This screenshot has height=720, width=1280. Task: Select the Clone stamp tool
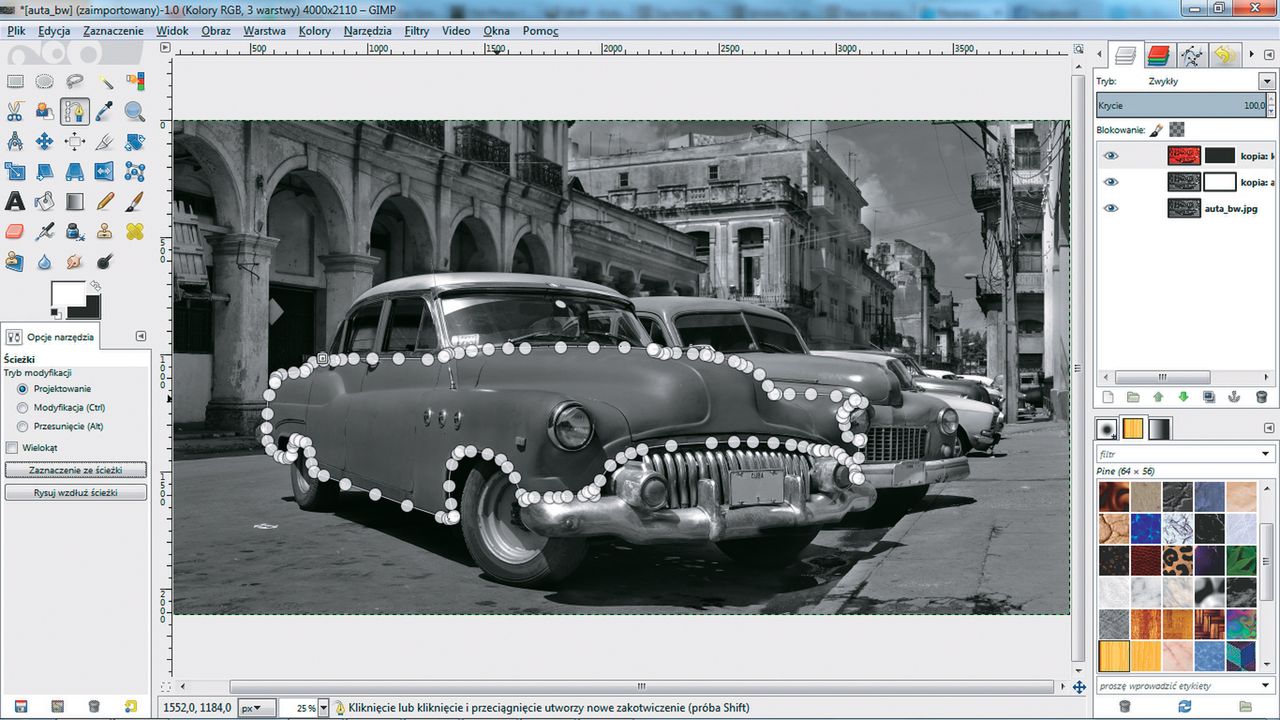[x=104, y=232]
